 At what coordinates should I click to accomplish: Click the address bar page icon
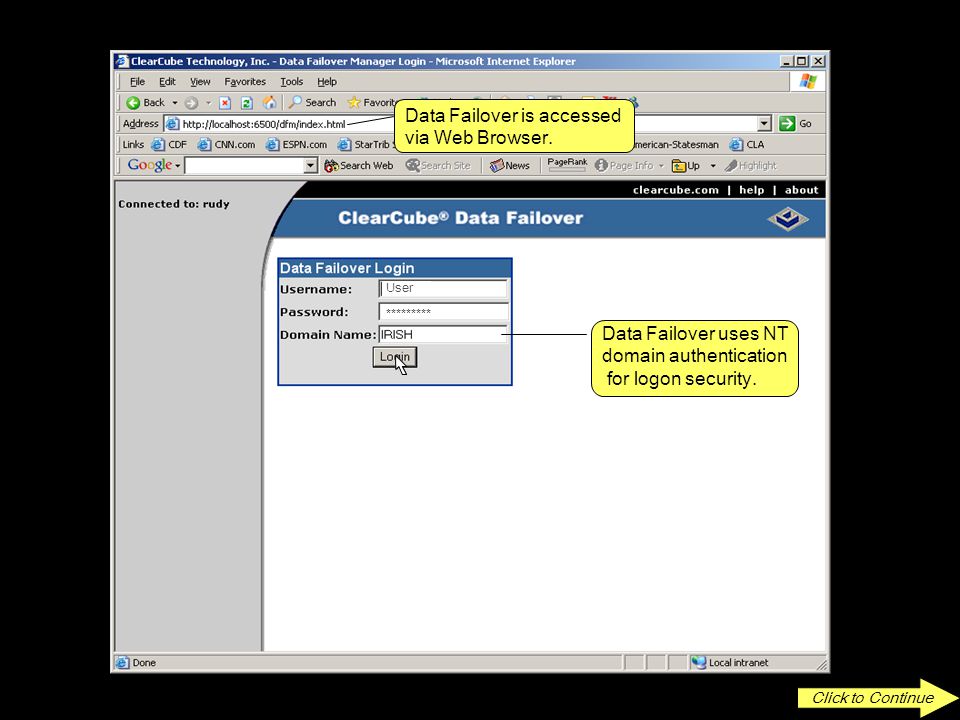tap(172, 124)
